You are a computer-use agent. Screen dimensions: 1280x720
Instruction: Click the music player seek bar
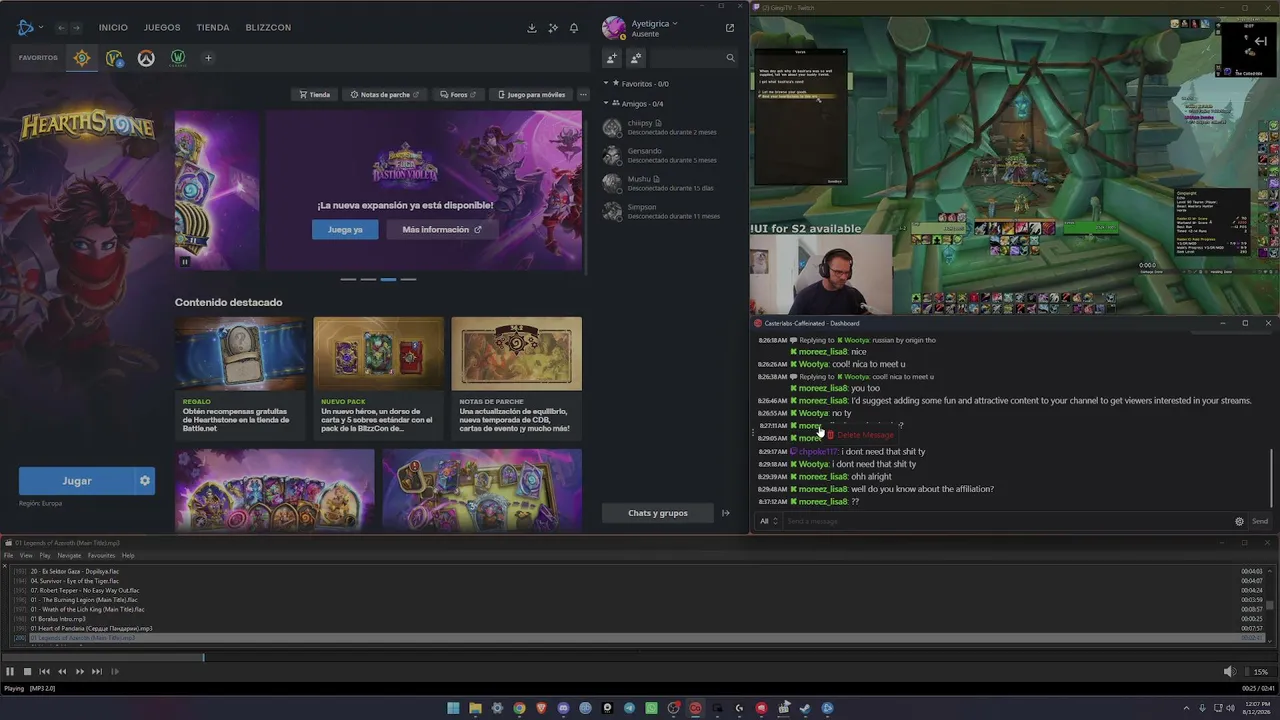pyautogui.click(x=640, y=657)
